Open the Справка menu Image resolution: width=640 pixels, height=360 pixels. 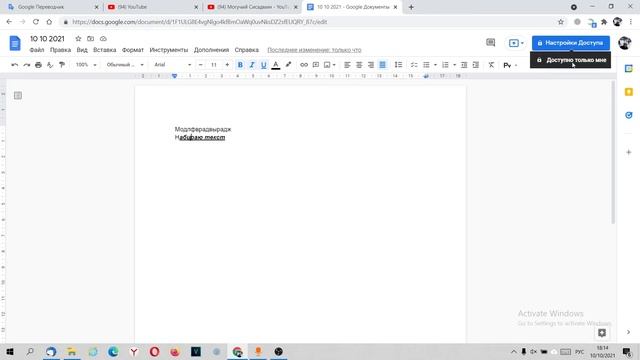tap(247, 50)
